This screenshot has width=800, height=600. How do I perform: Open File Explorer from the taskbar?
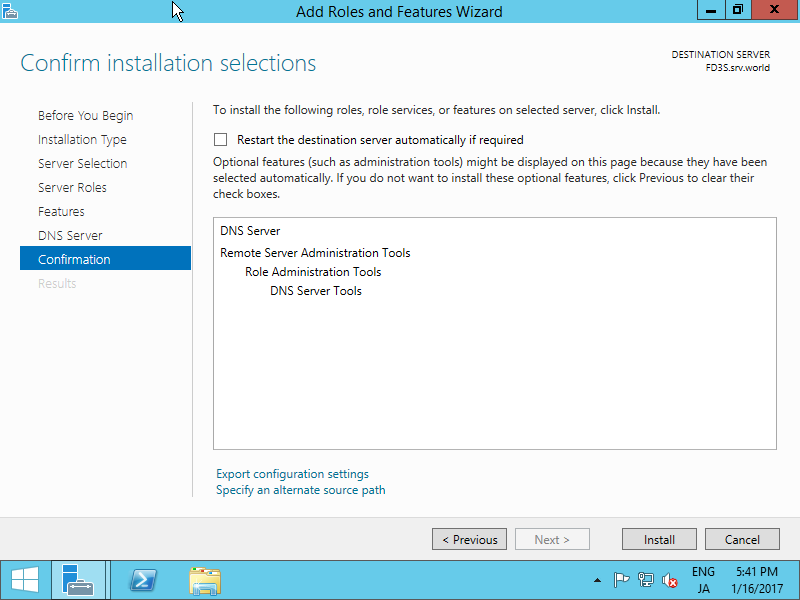pyautogui.click(x=205, y=581)
